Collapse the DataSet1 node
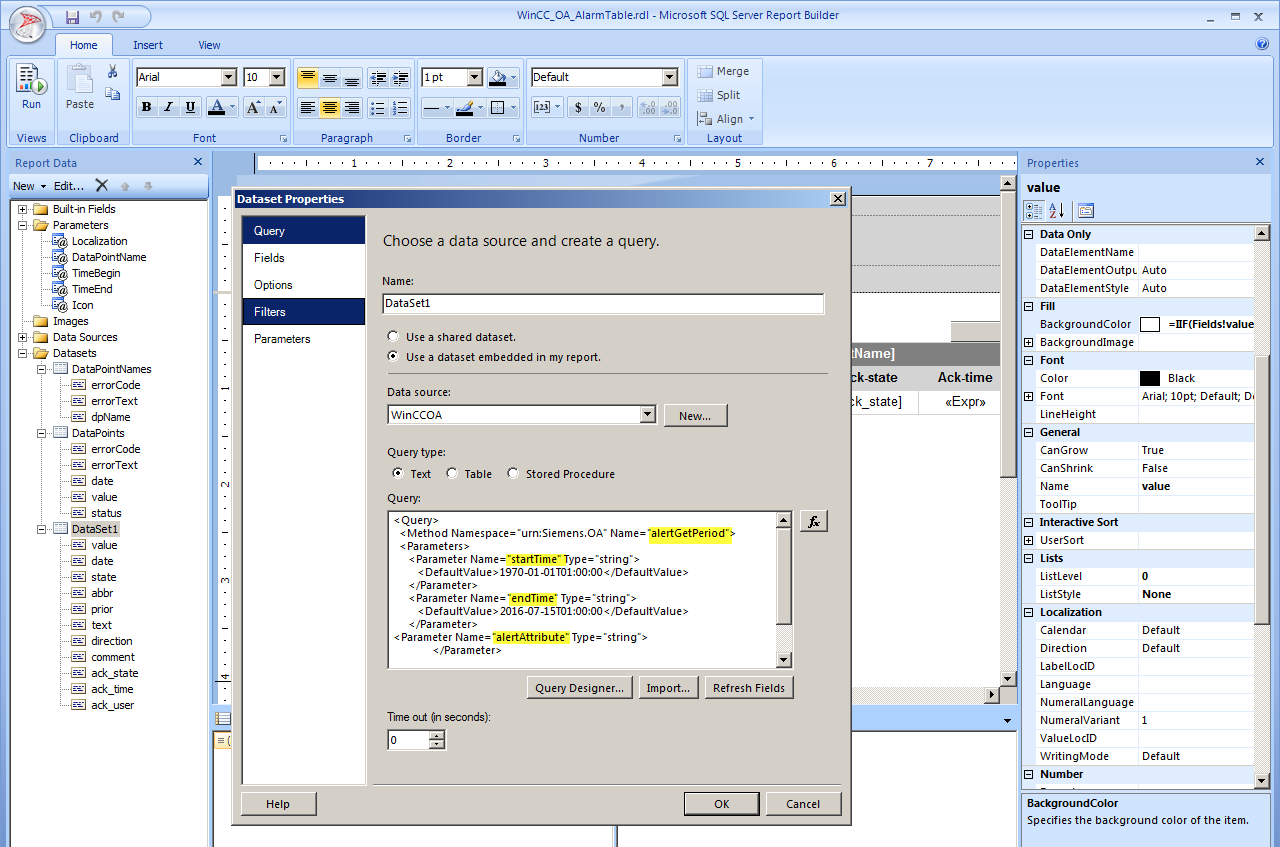 coord(42,529)
